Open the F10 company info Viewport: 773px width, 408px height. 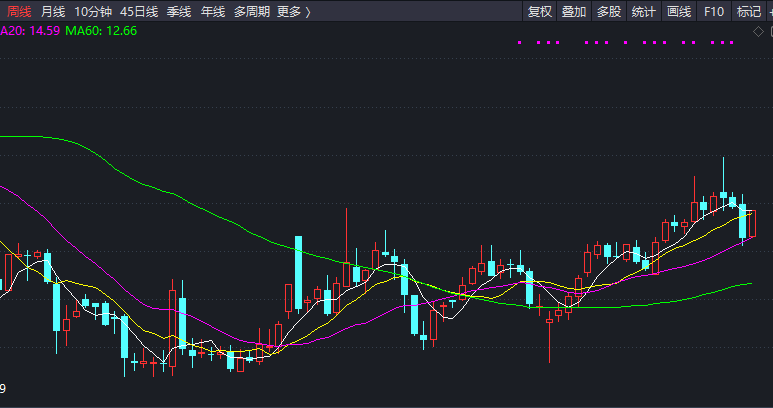(714, 11)
